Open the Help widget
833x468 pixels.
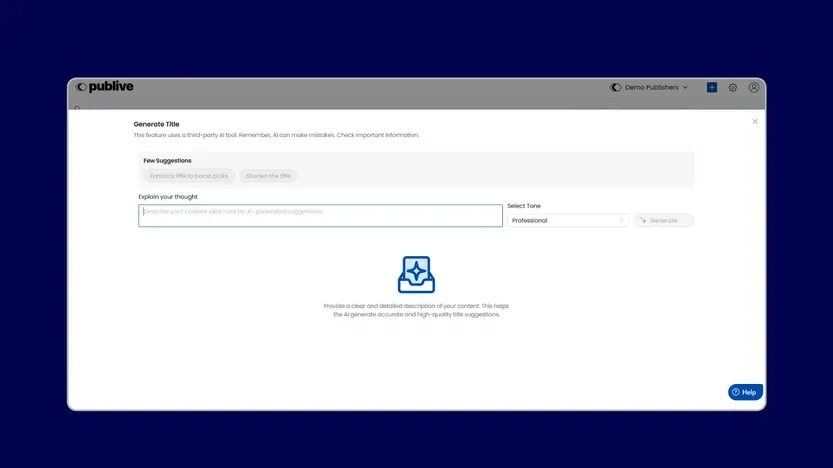click(745, 392)
